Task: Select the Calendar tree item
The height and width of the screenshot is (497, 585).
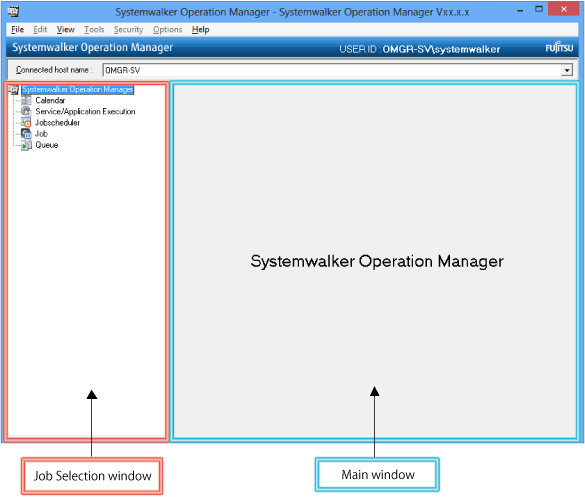Action: pos(50,100)
